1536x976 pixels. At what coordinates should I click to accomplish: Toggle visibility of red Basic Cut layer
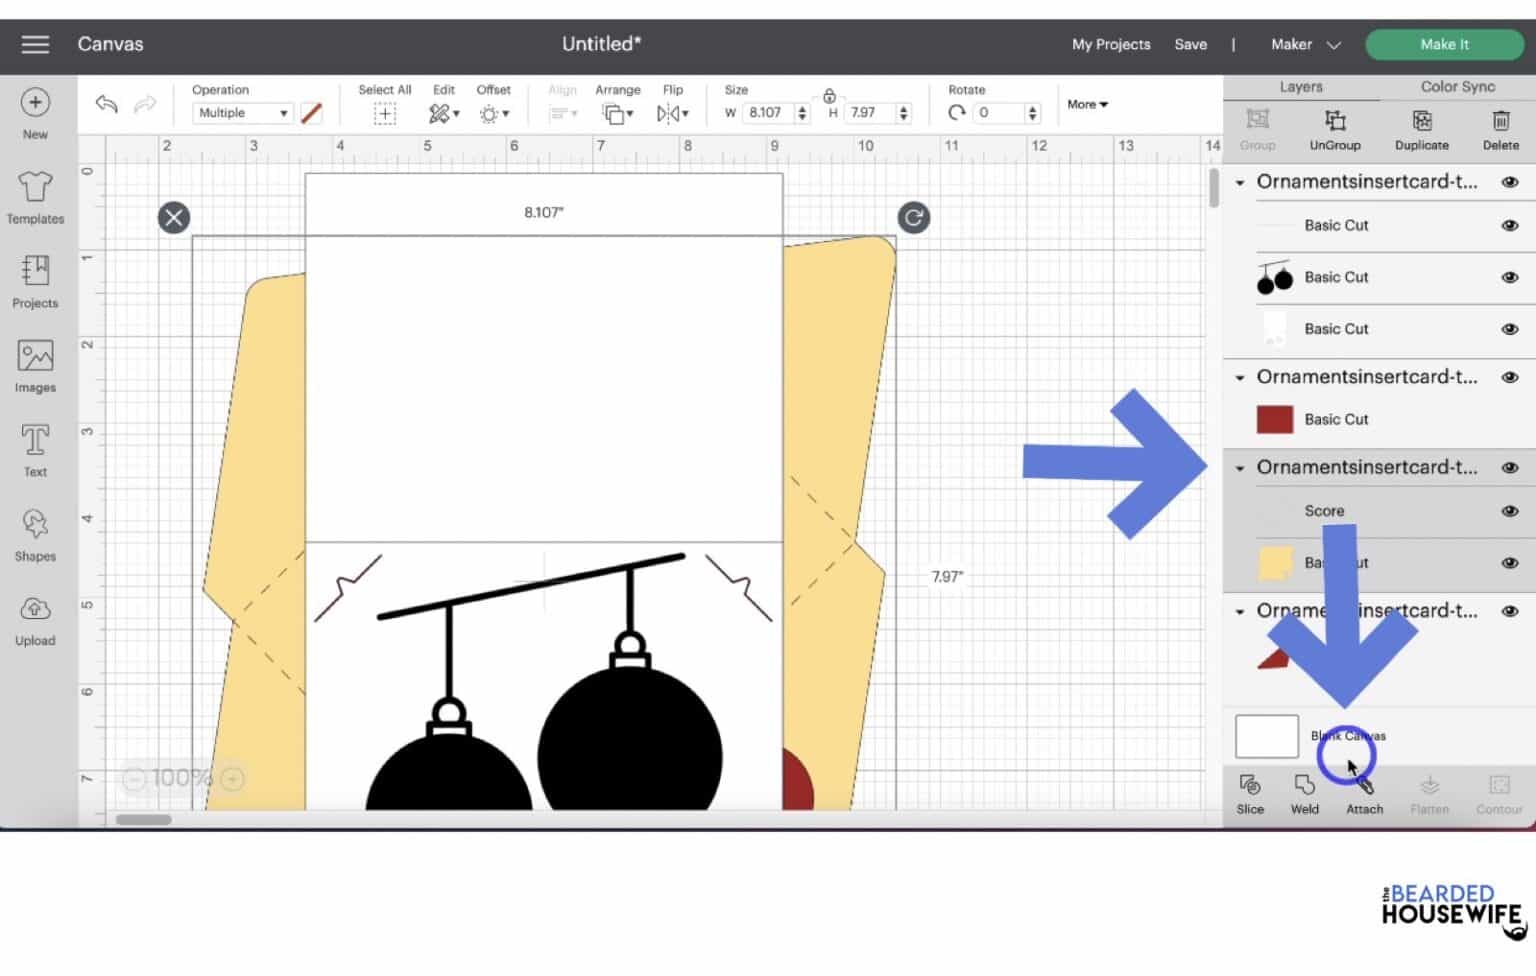coord(1510,419)
